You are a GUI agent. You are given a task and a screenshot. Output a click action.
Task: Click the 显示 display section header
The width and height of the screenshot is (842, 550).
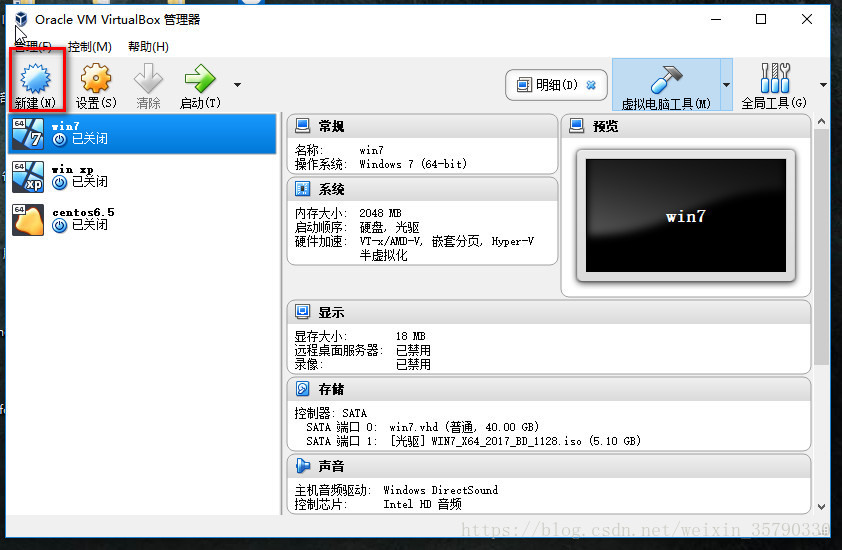click(549, 312)
